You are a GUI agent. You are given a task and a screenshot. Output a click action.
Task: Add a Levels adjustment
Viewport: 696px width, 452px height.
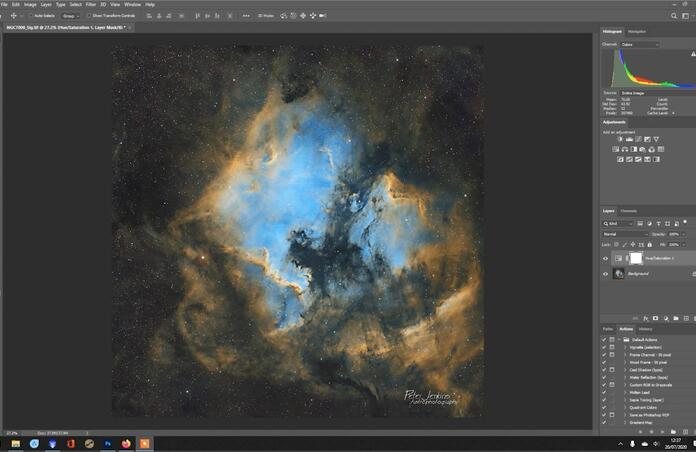click(629, 139)
